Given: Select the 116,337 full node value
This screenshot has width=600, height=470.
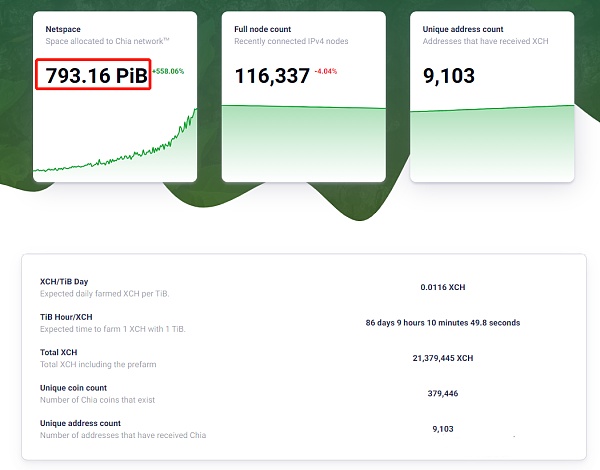Looking at the screenshot, I should pos(272,75).
